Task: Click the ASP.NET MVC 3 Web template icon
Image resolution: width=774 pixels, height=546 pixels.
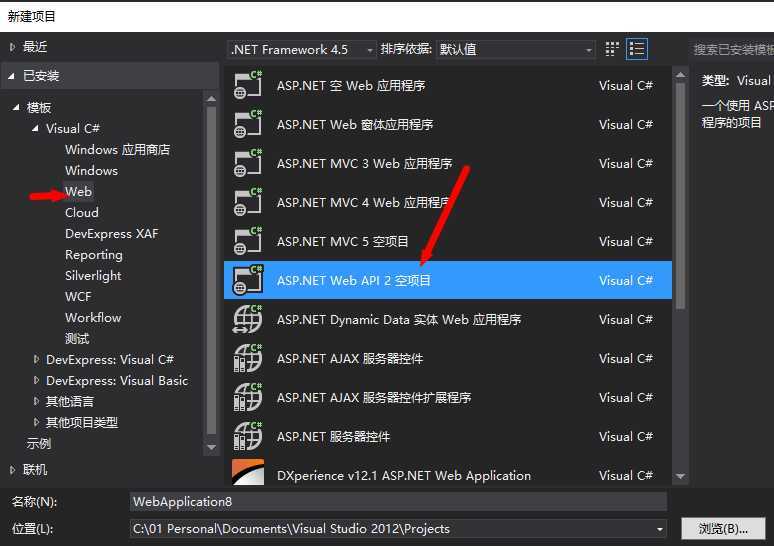Action: tap(248, 163)
